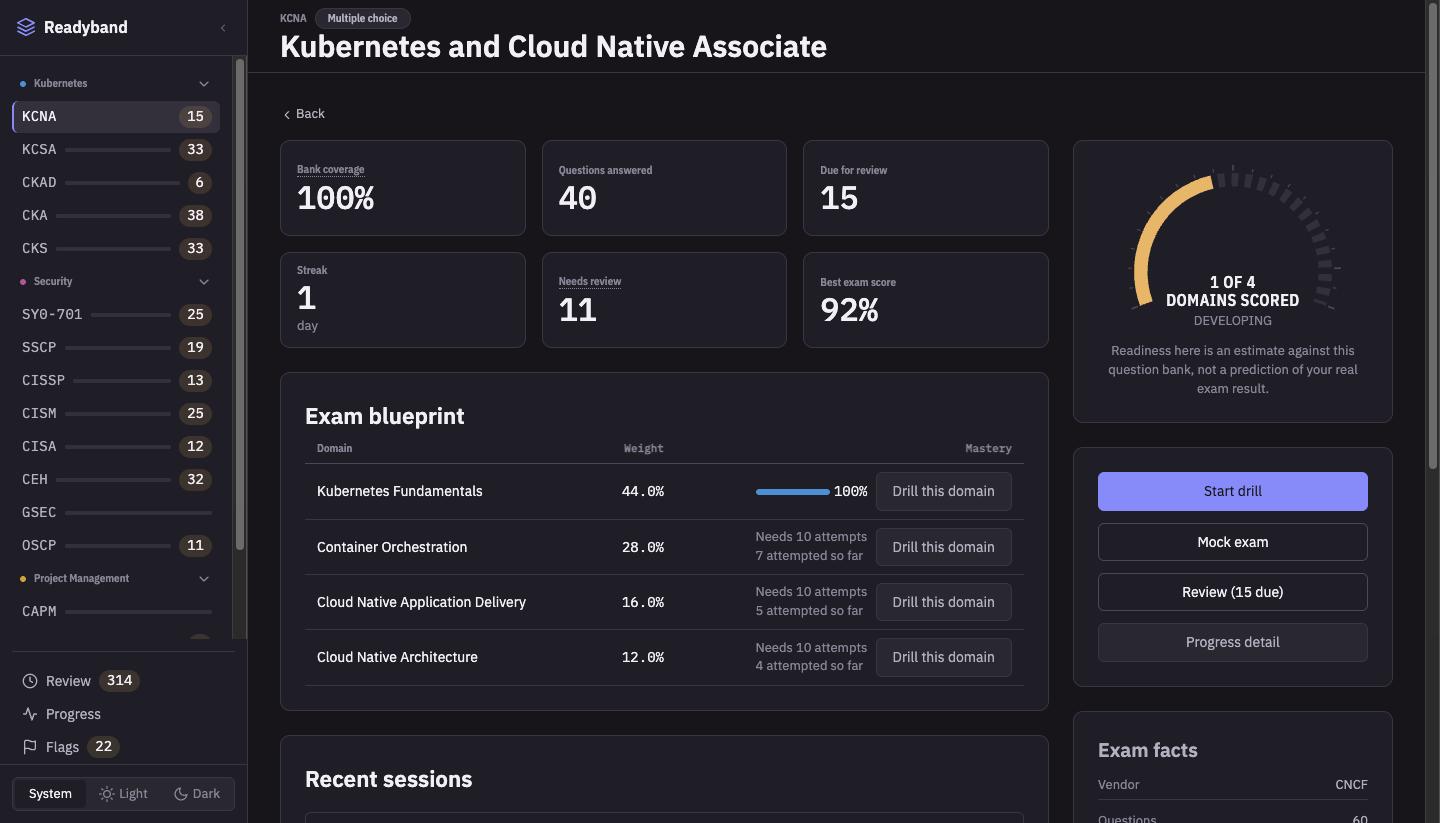Click the Readyband logo icon
The image size is (1440, 823).
(26, 27)
